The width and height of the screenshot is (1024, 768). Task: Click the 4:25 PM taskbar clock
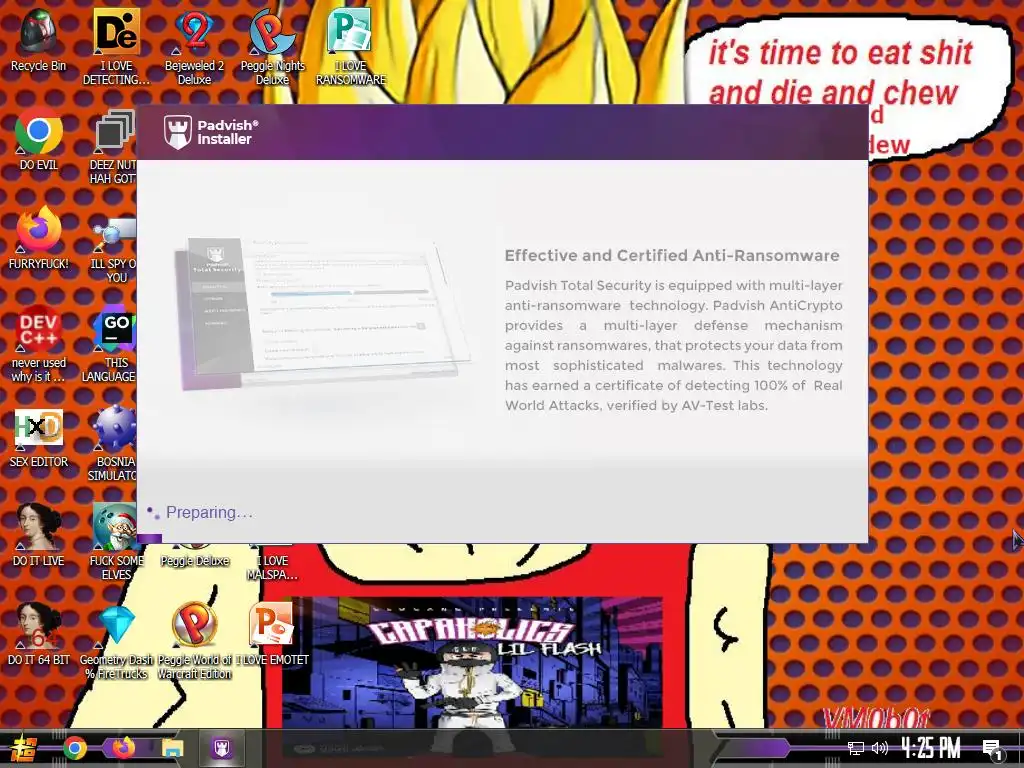(931, 748)
